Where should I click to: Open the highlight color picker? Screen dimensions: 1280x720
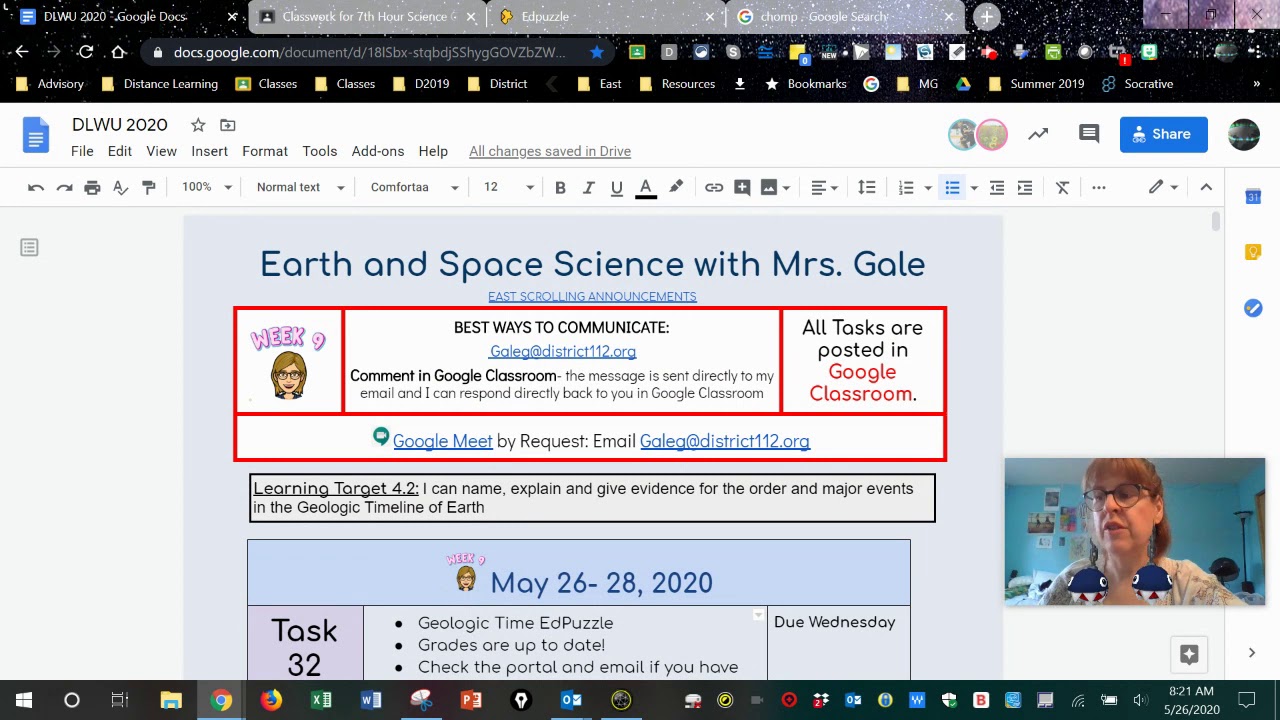[x=676, y=187]
